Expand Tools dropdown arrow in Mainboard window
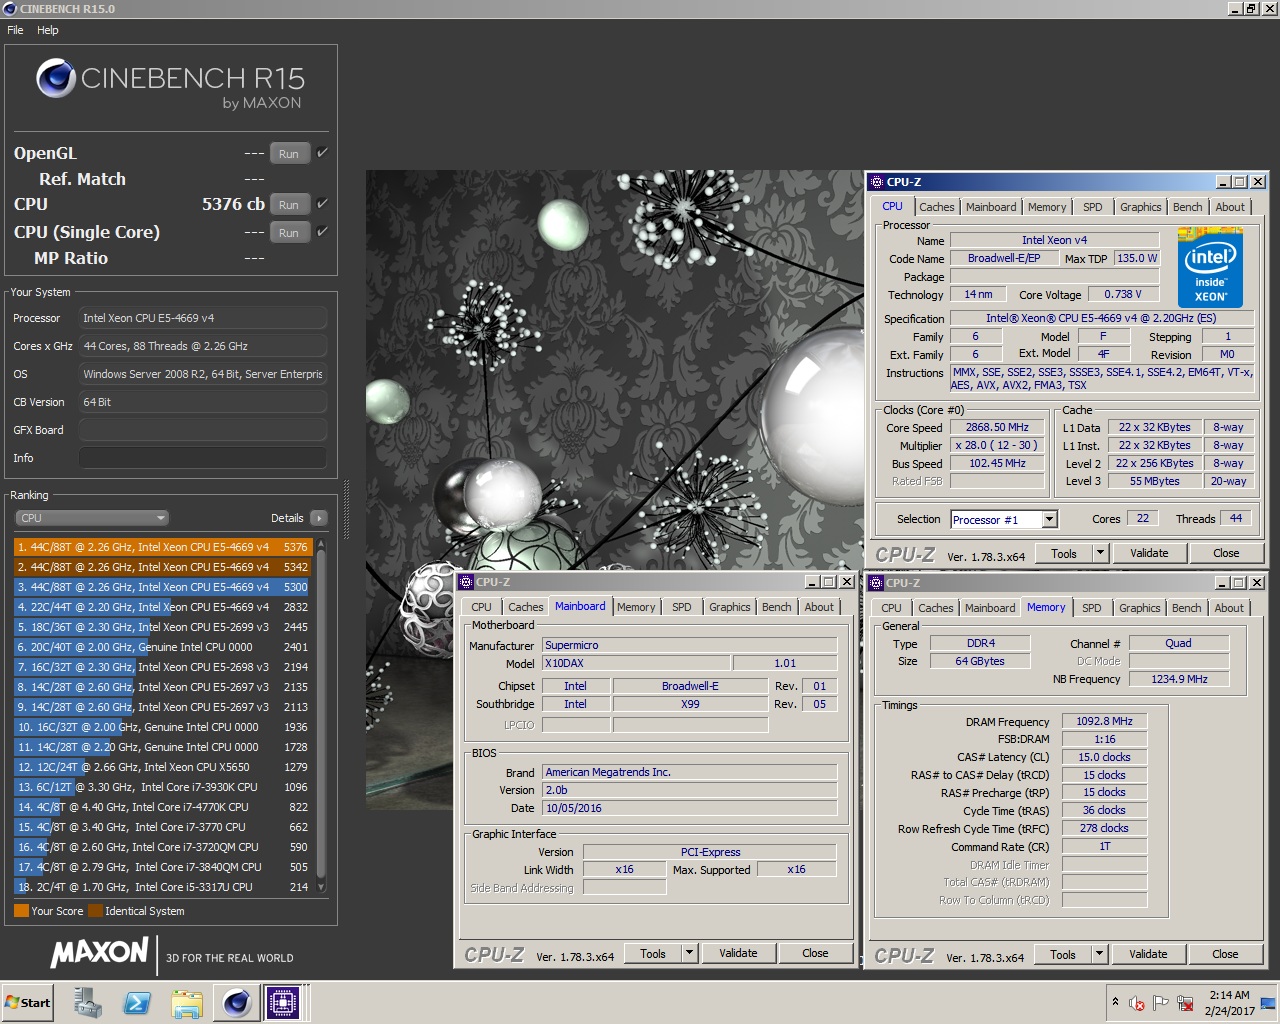Viewport: 1280px width, 1024px height. tap(689, 953)
